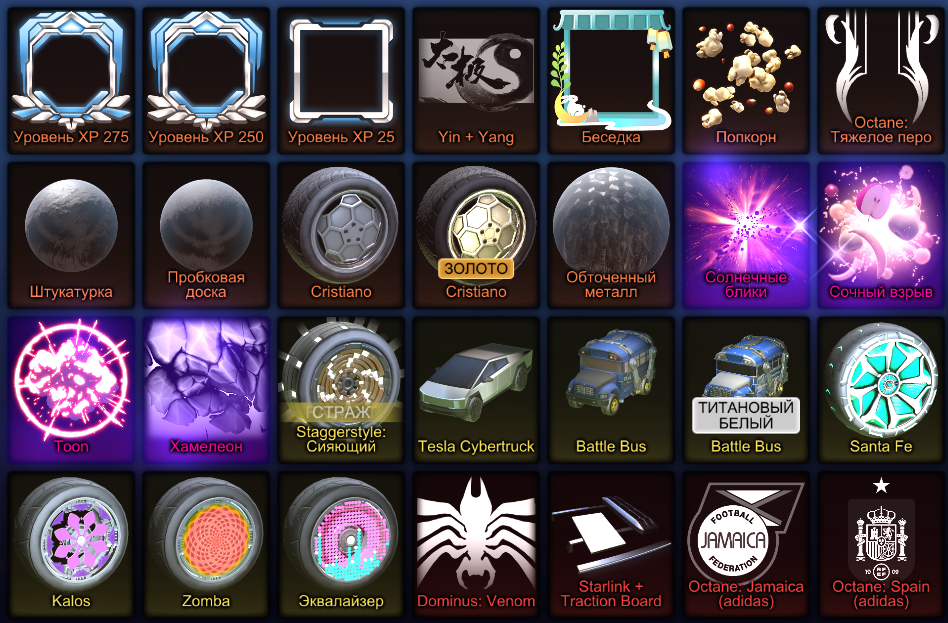
Task: Select the gold ЗОЛОТО Cristiano wheels
Action: click(x=476, y=235)
